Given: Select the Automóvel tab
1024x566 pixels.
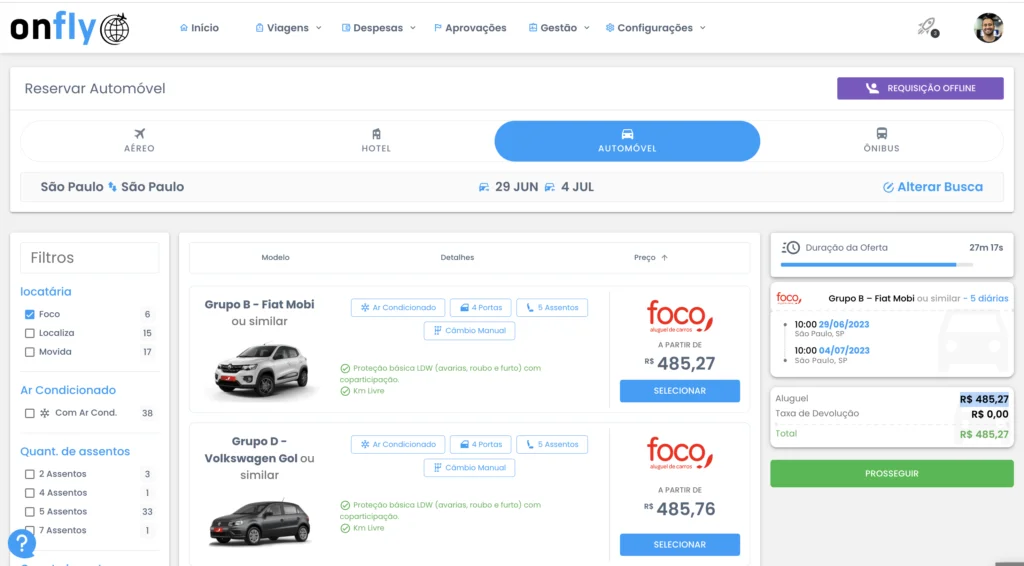Looking at the screenshot, I should coord(627,141).
